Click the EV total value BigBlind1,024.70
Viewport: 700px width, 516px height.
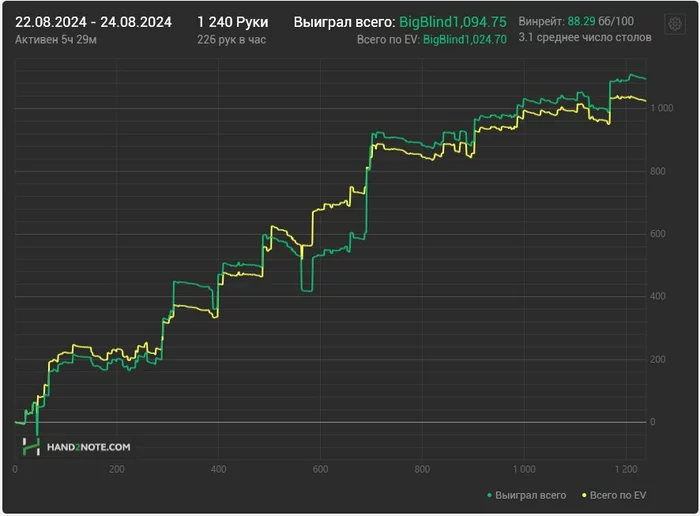(x=465, y=40)
